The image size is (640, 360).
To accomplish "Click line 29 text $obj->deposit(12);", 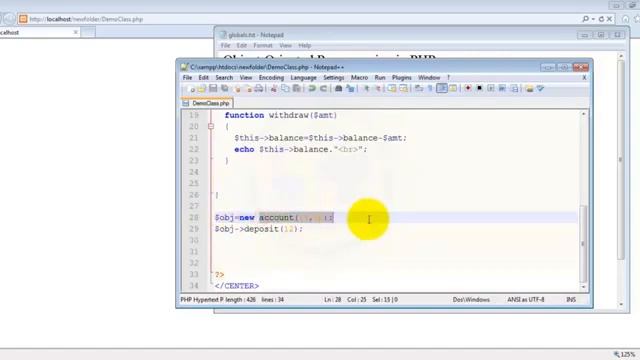I will tap(259, 229).
